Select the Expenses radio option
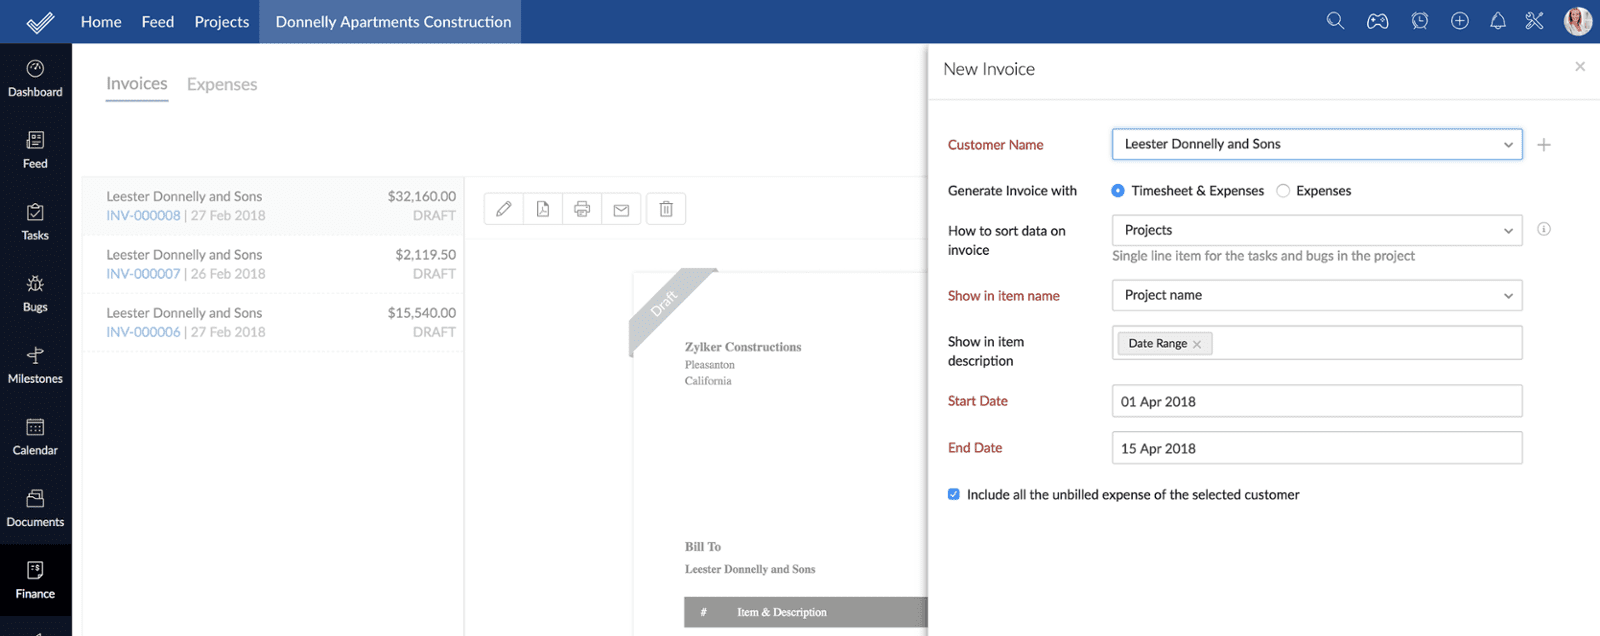Image resolution: width=1600 pixels, height=636 pixels. tap(1283, 191)
